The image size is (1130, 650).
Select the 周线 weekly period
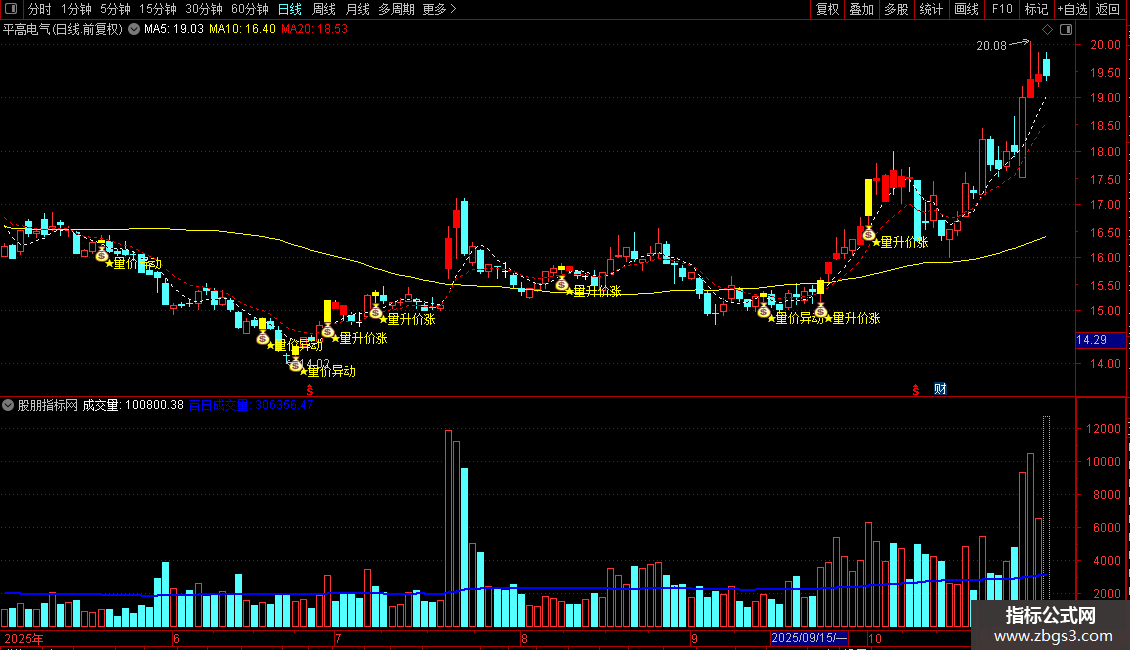[324, 9]
